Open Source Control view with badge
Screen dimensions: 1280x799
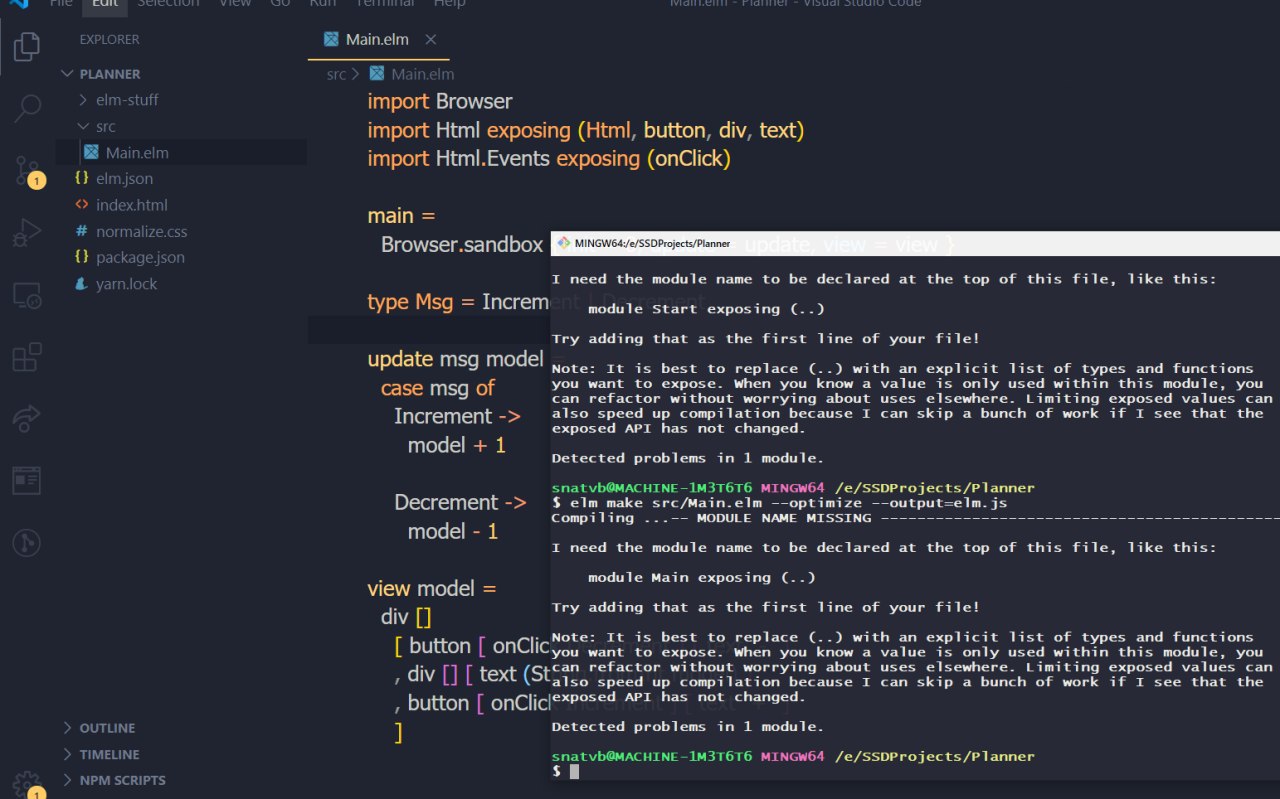[x=27, y=172]
